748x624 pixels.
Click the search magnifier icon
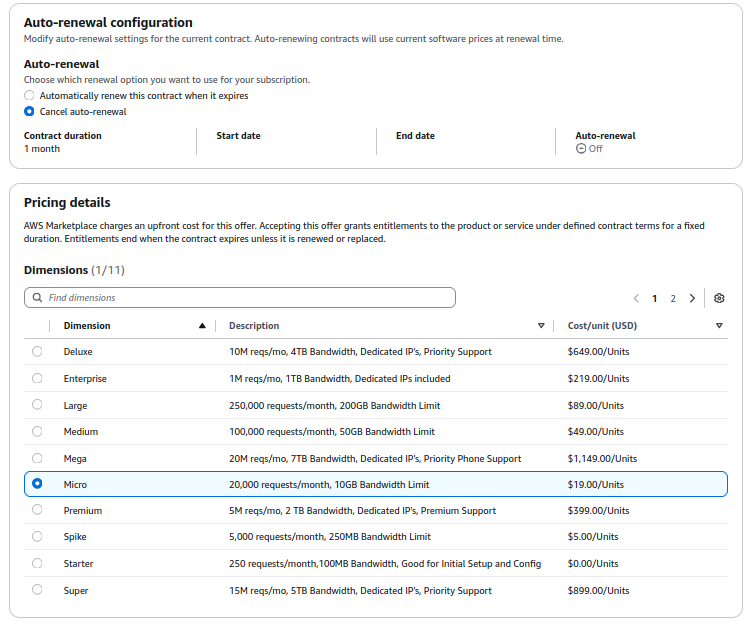coord(38,298)
